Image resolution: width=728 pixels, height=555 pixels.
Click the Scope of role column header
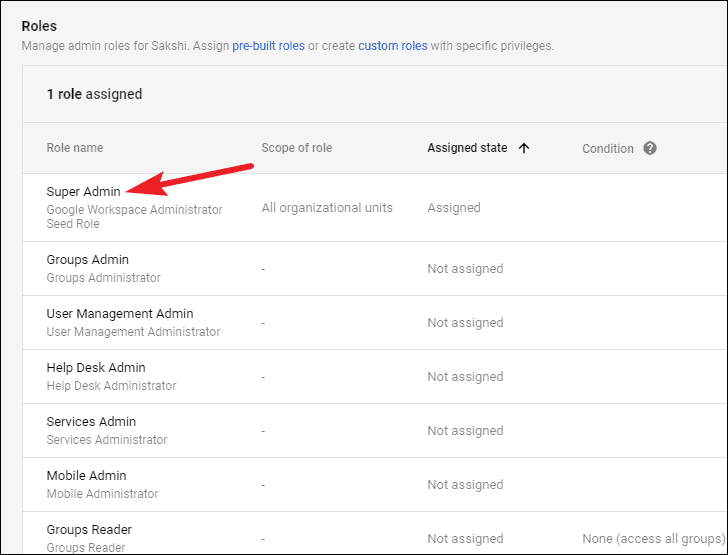(296, 148)
